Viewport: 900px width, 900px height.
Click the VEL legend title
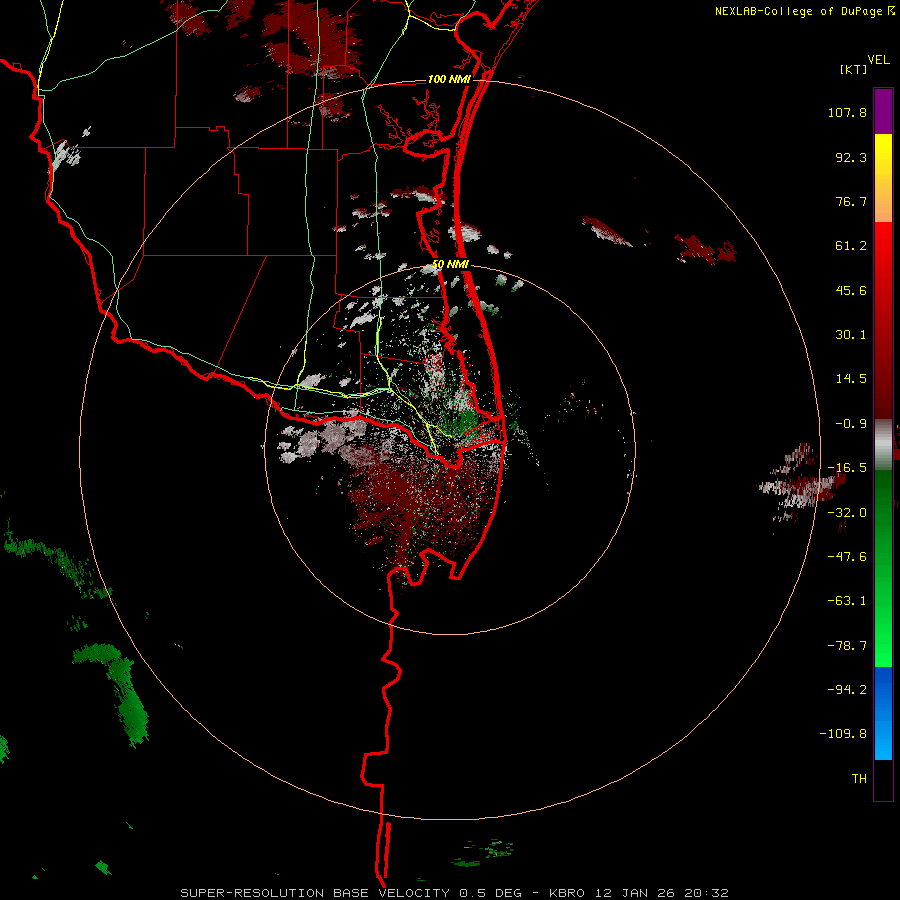[878, 59]
